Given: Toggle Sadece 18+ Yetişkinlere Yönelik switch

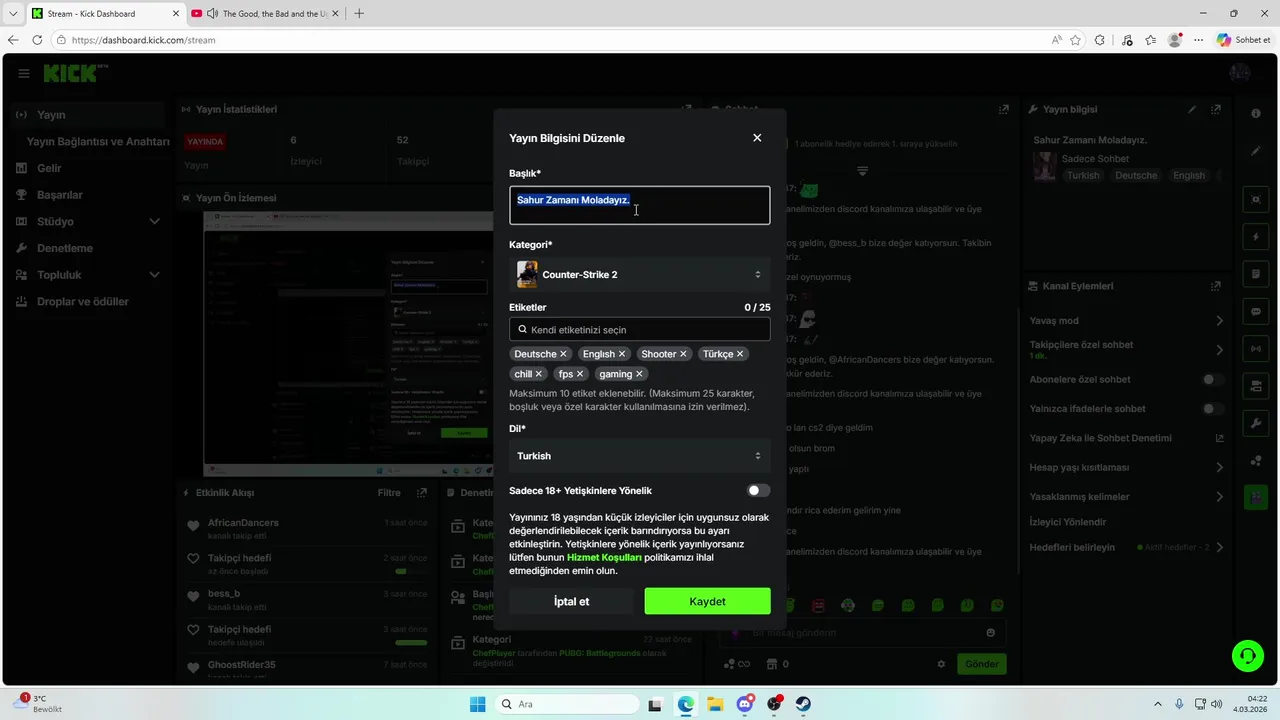Looking at the screenshot, I should click(x=758, y=490).
